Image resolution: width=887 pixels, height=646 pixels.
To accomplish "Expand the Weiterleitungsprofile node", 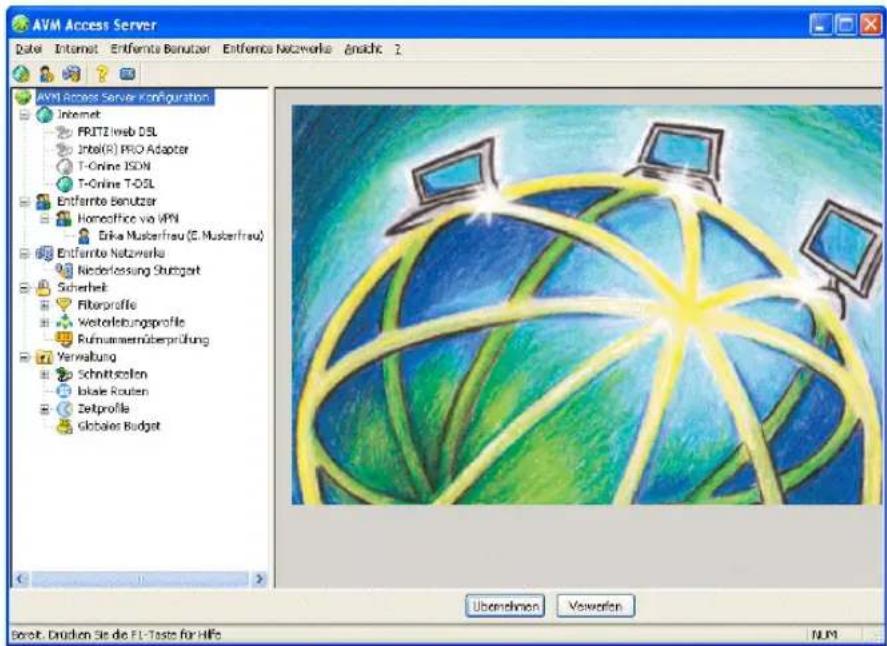I will tap(45, 322).
